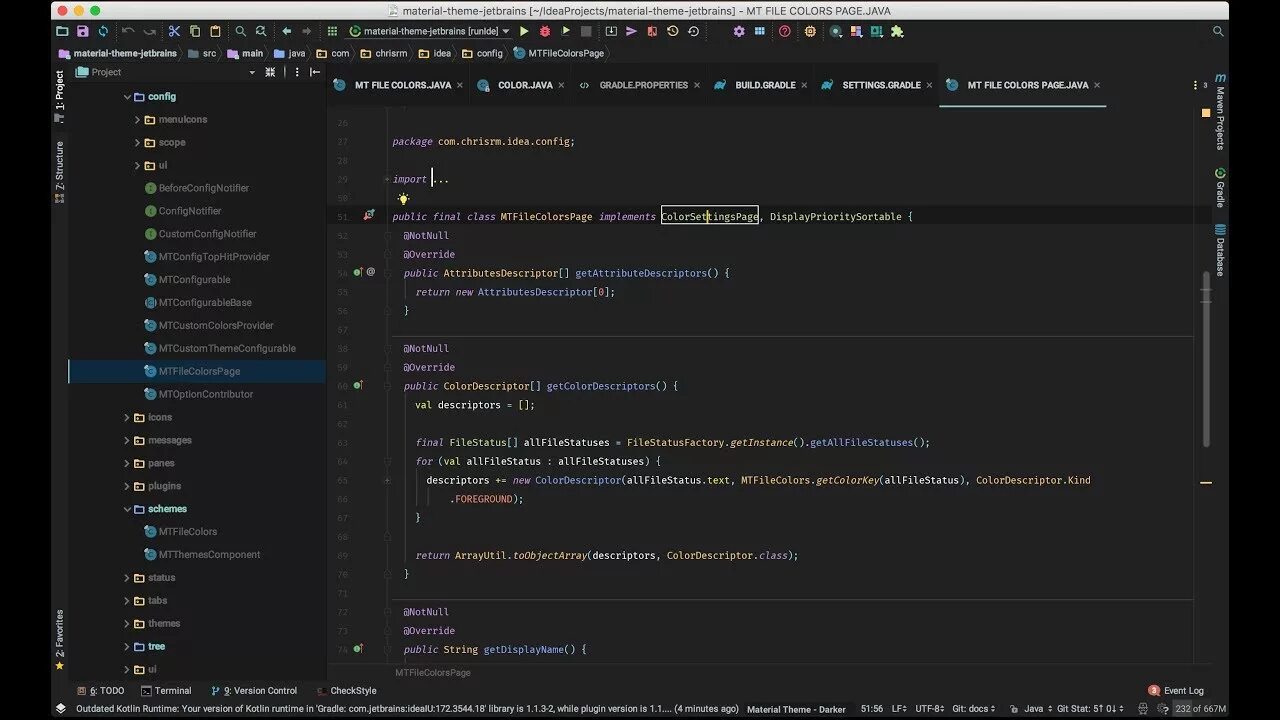Screen dimensions: 1280x720
Task: Click the Open folder toolbar icon
Action: click(x=62, y=31)
